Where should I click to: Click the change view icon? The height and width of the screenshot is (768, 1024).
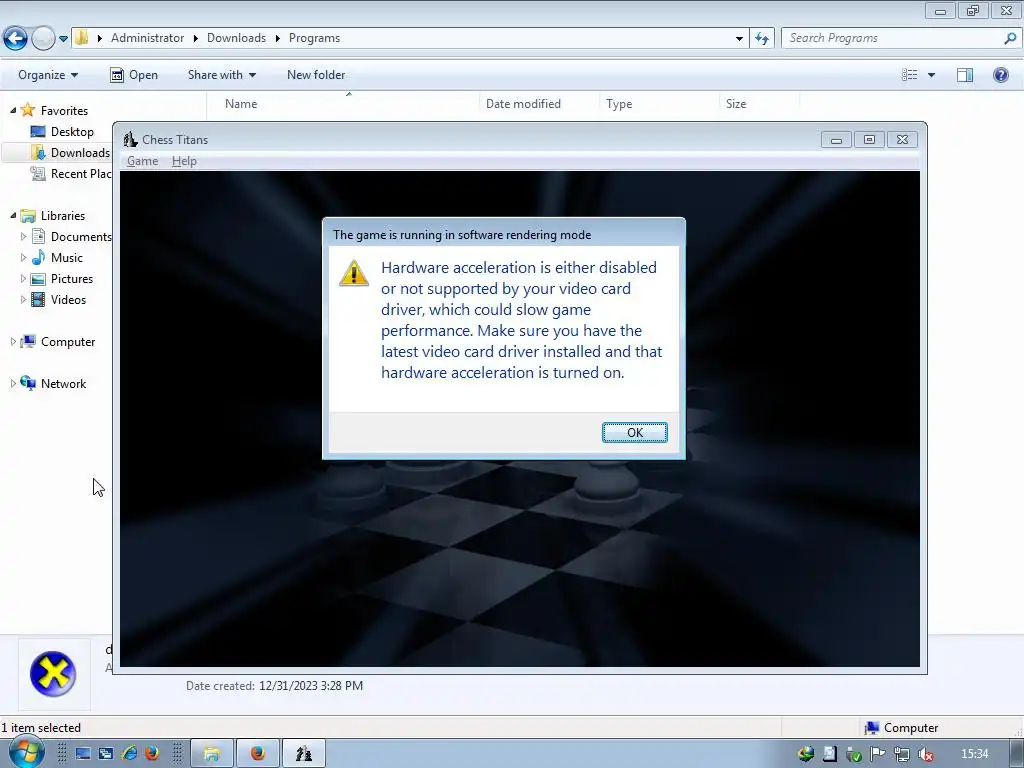coord(909,74)
